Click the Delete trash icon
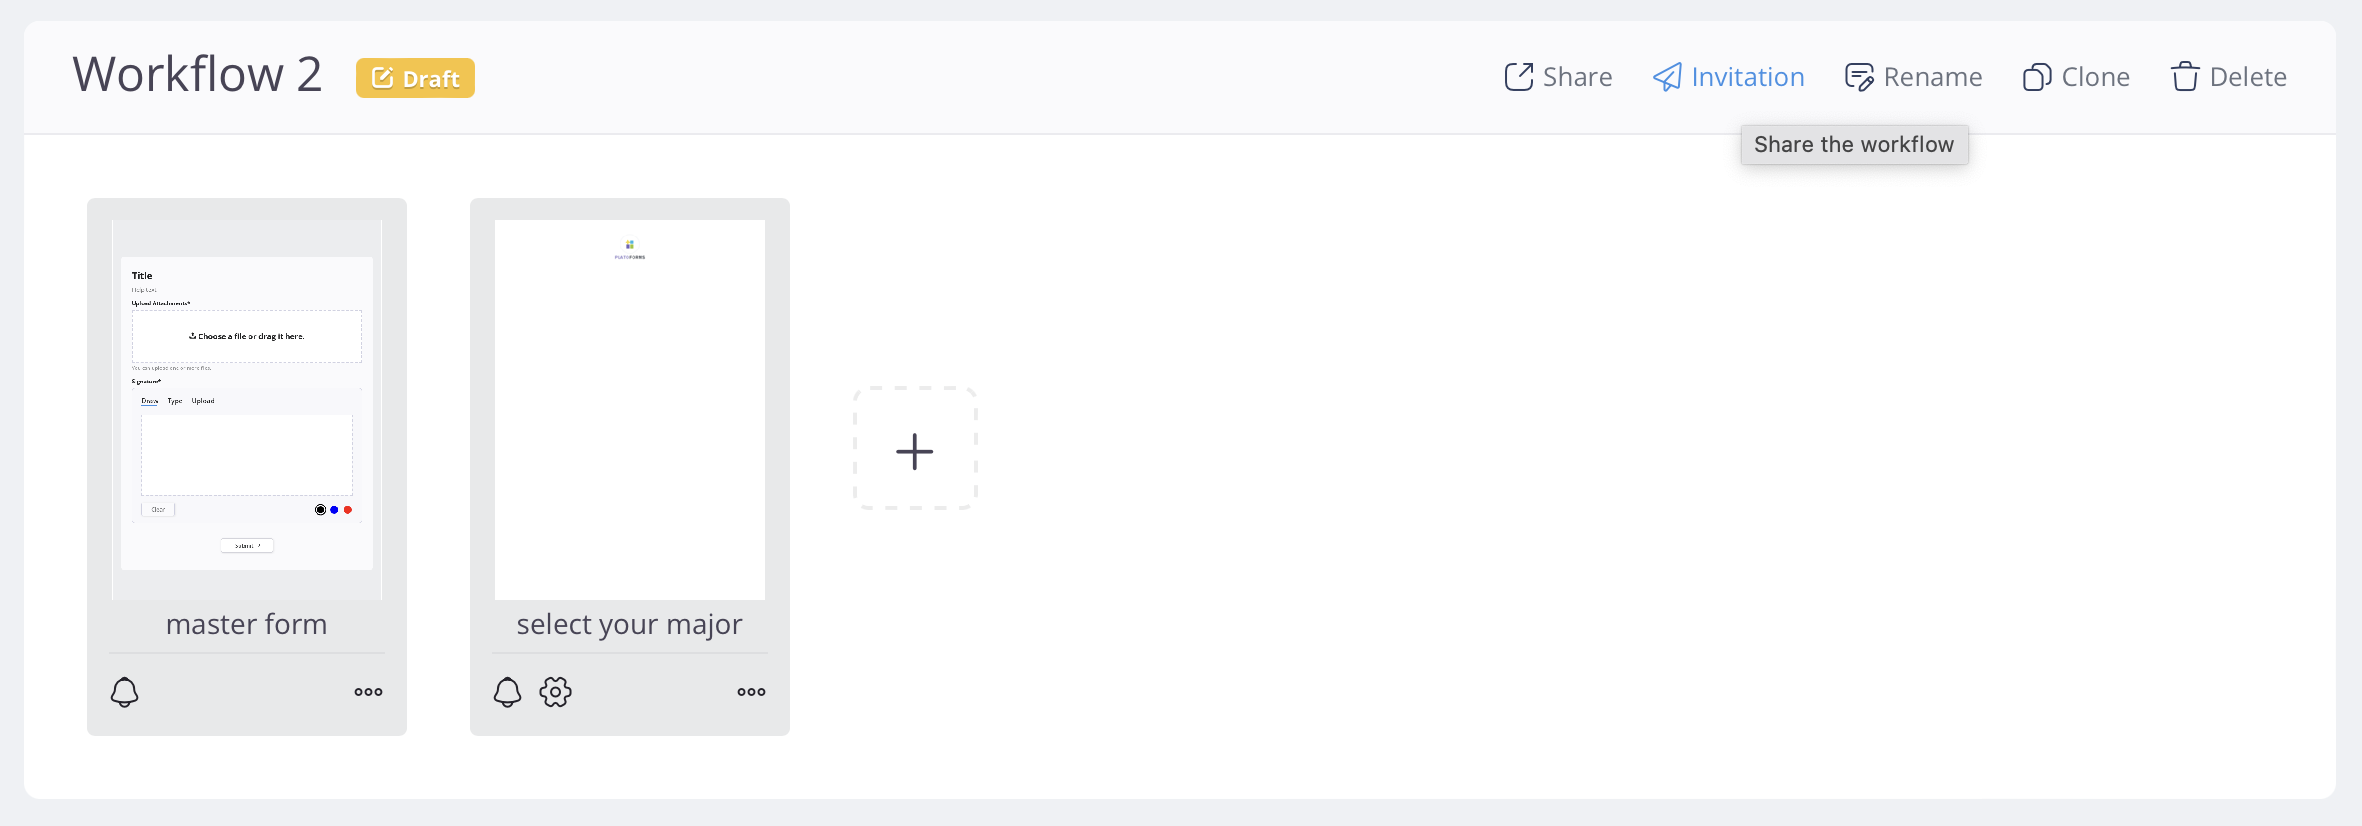This screenshot has height=826, width=2362. (x=2185, y=77)
